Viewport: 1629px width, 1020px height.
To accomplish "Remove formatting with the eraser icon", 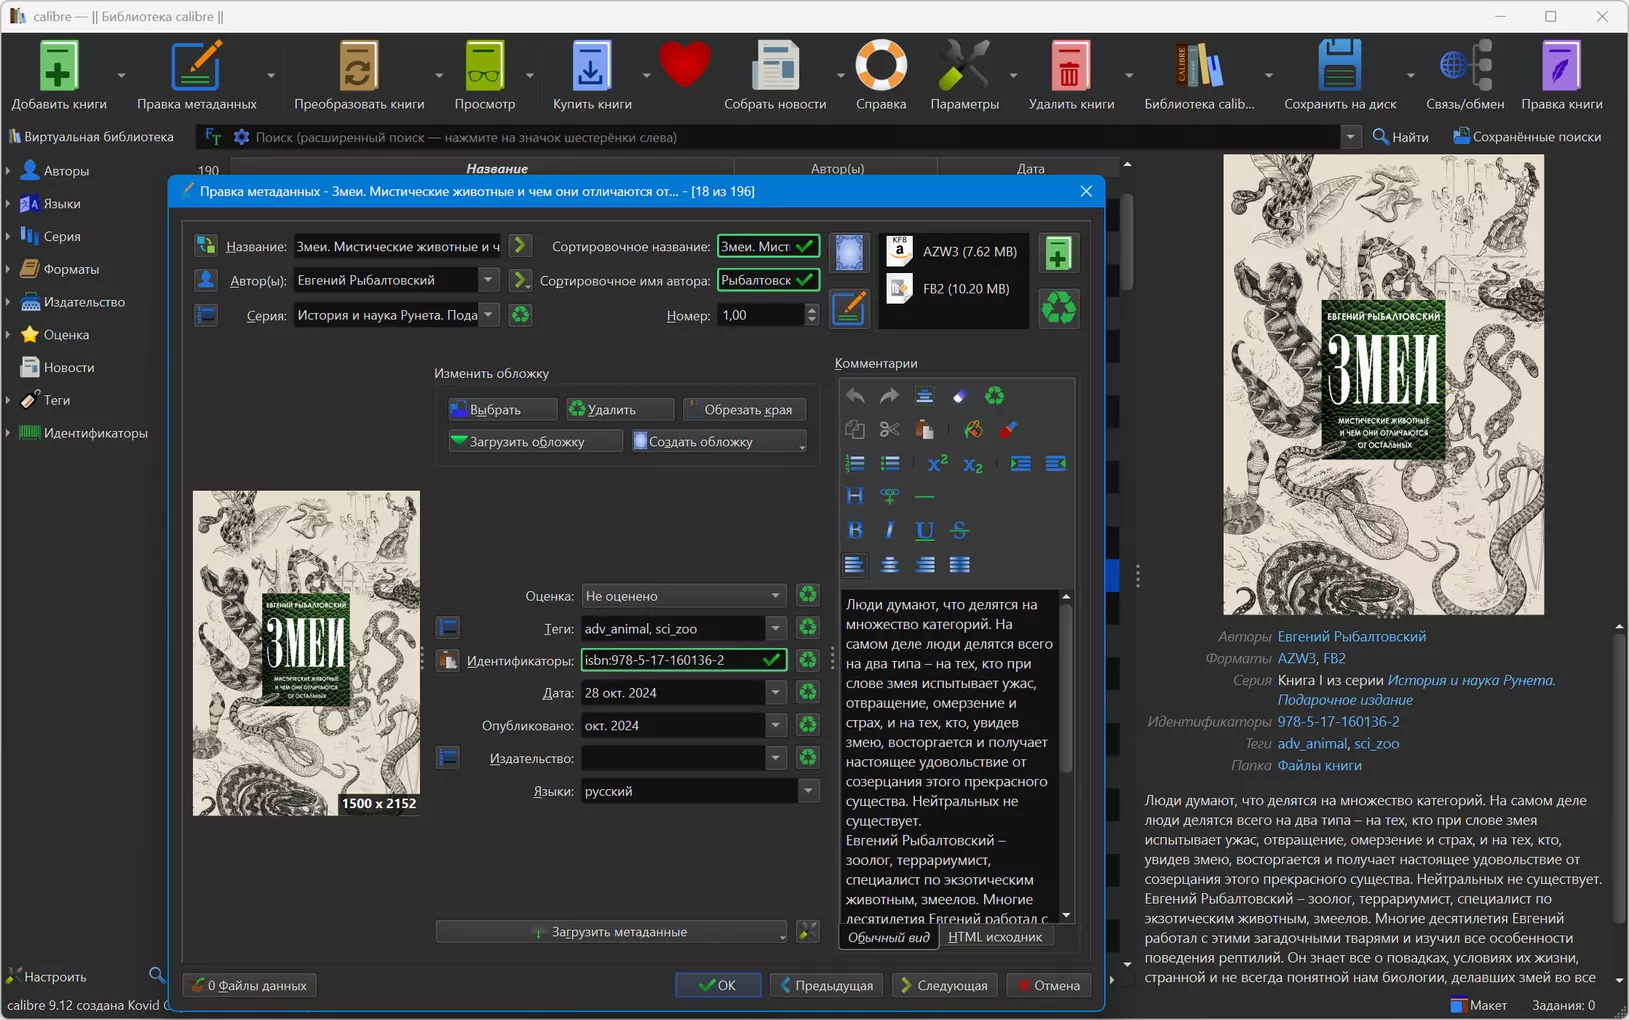I will [x=959, y=396].
